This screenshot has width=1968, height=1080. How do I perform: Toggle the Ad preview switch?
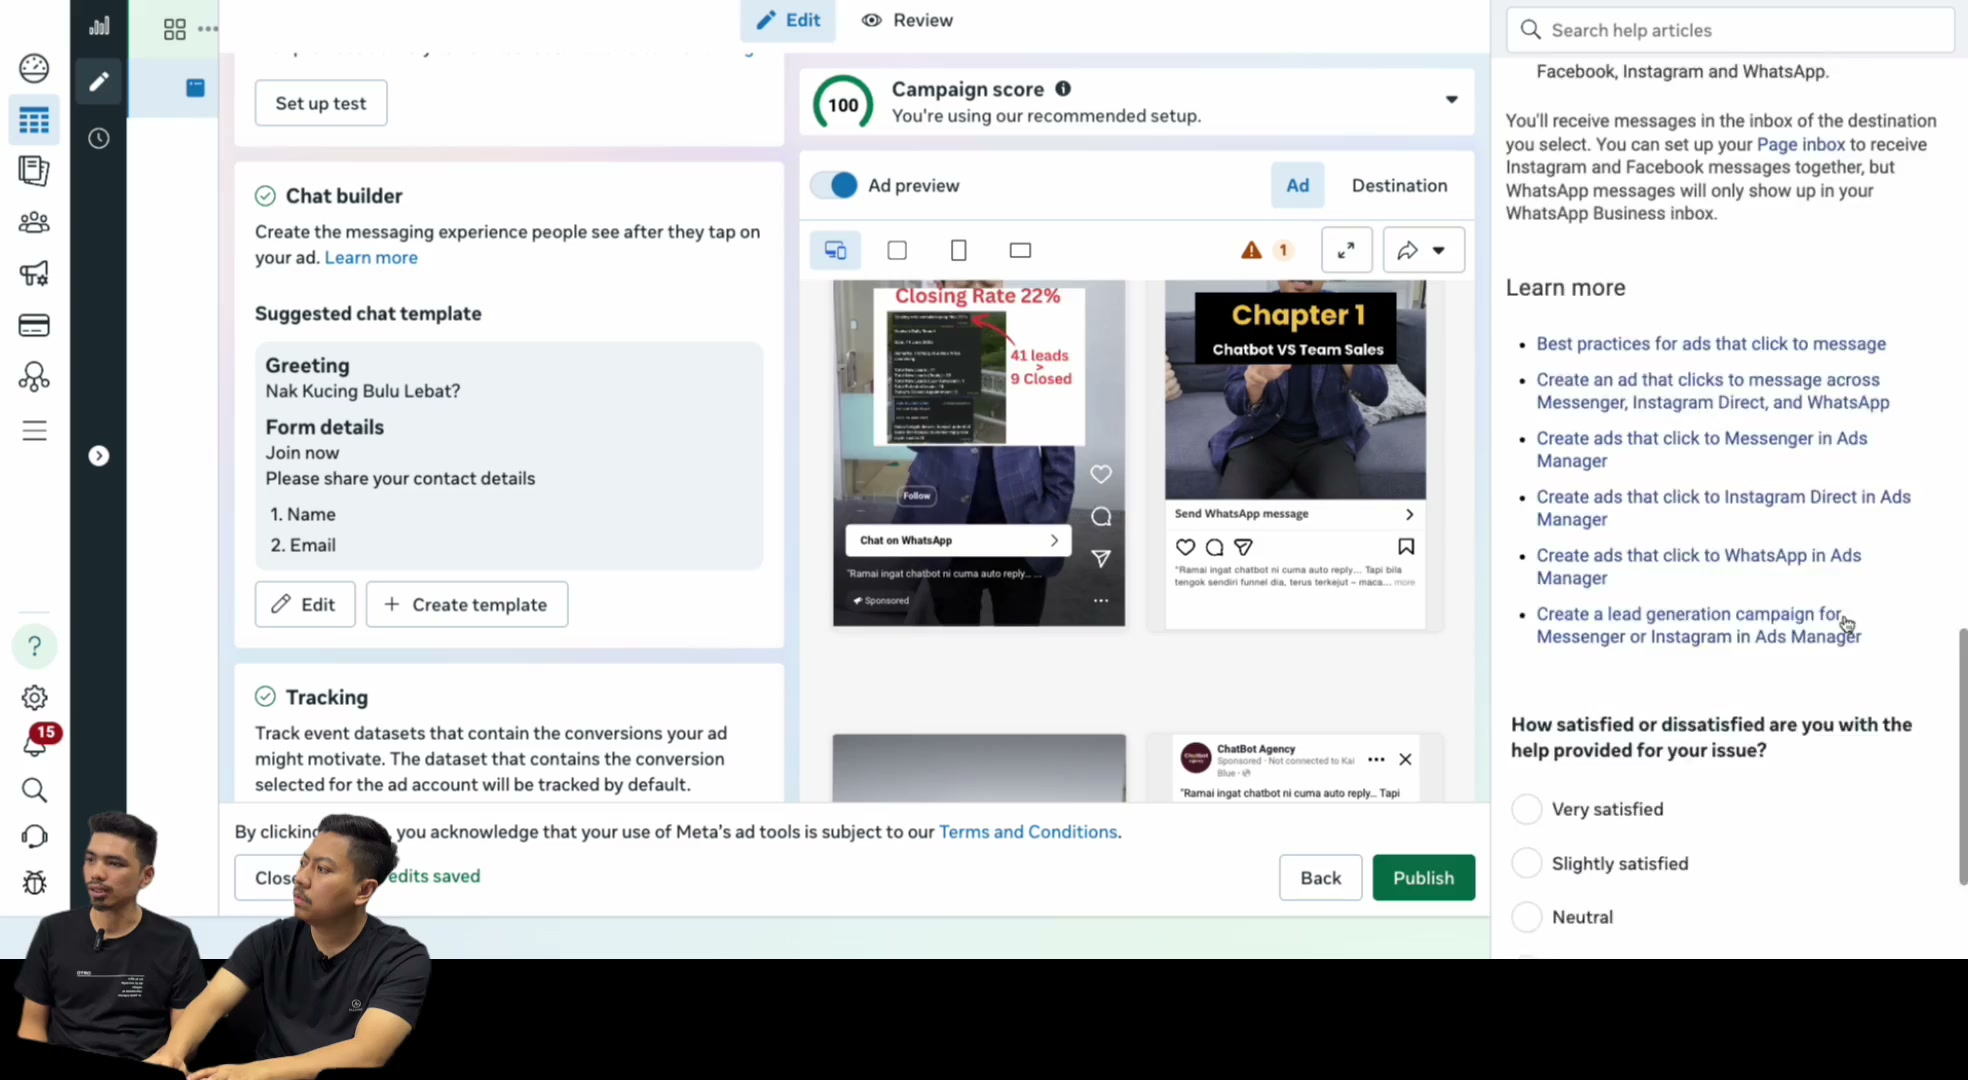[834, 185]
